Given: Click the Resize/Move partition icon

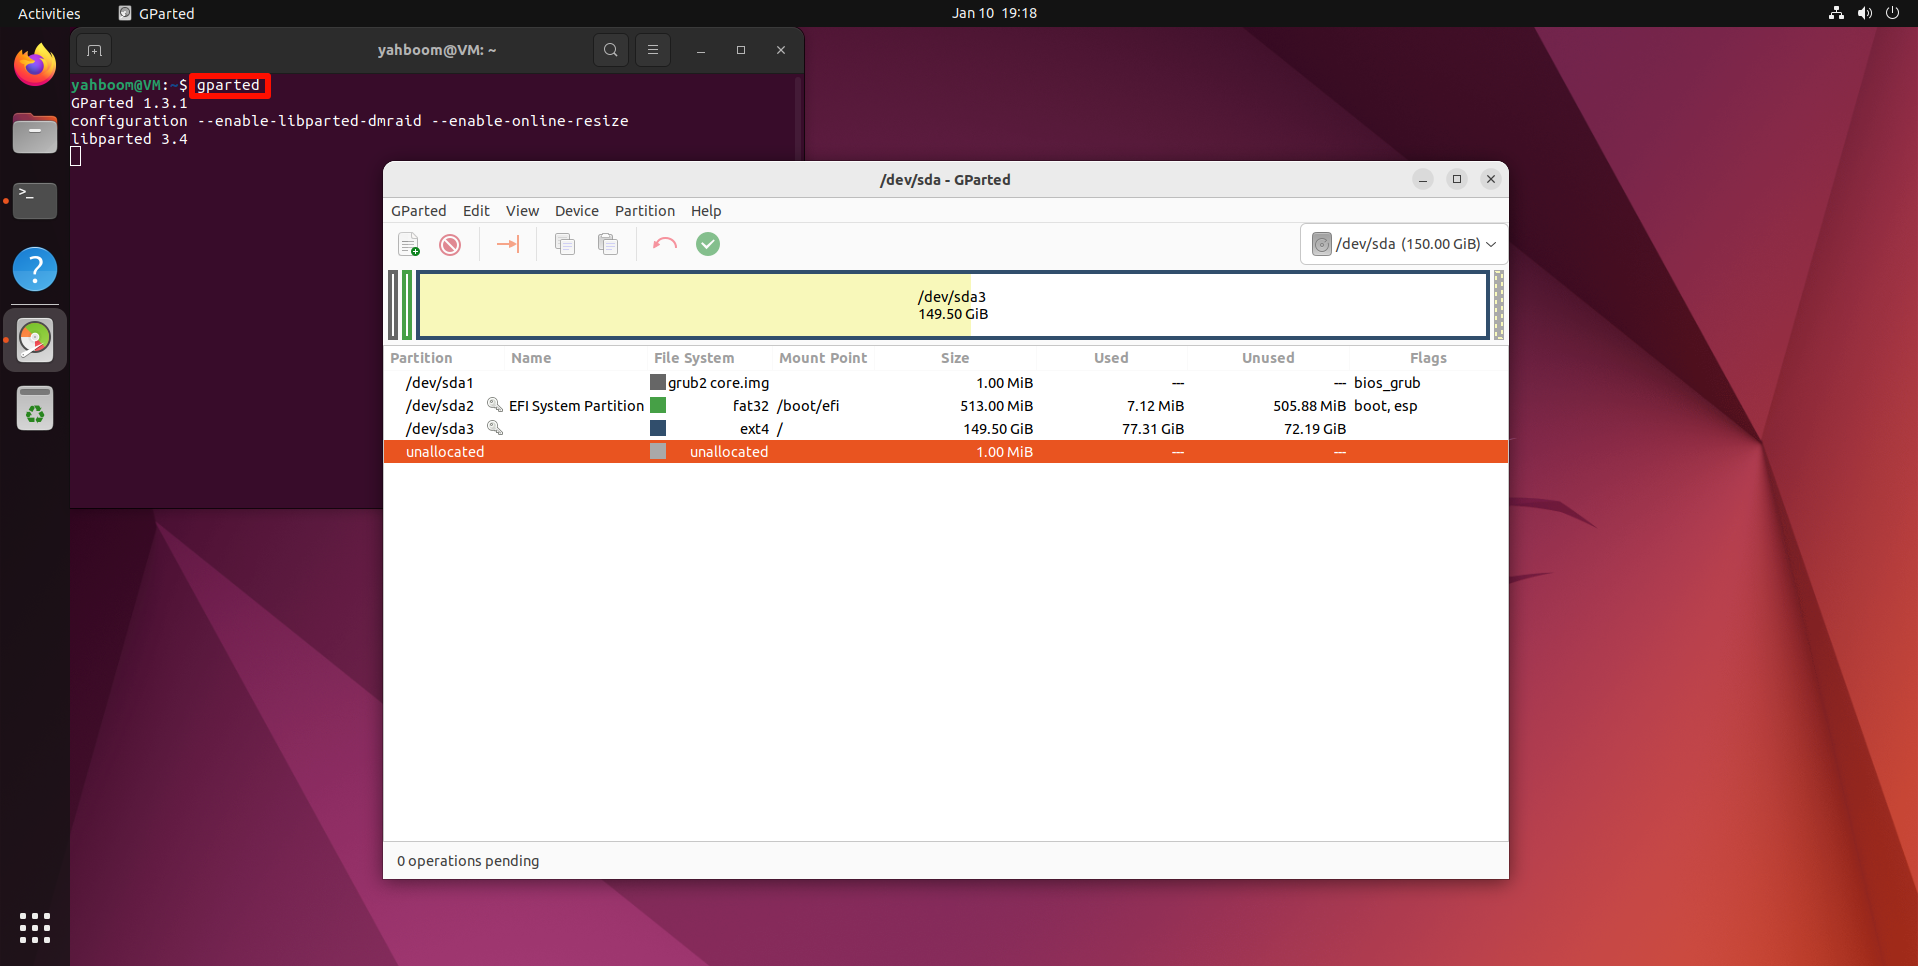Looking at the screenshot, I should pos(508,244).
